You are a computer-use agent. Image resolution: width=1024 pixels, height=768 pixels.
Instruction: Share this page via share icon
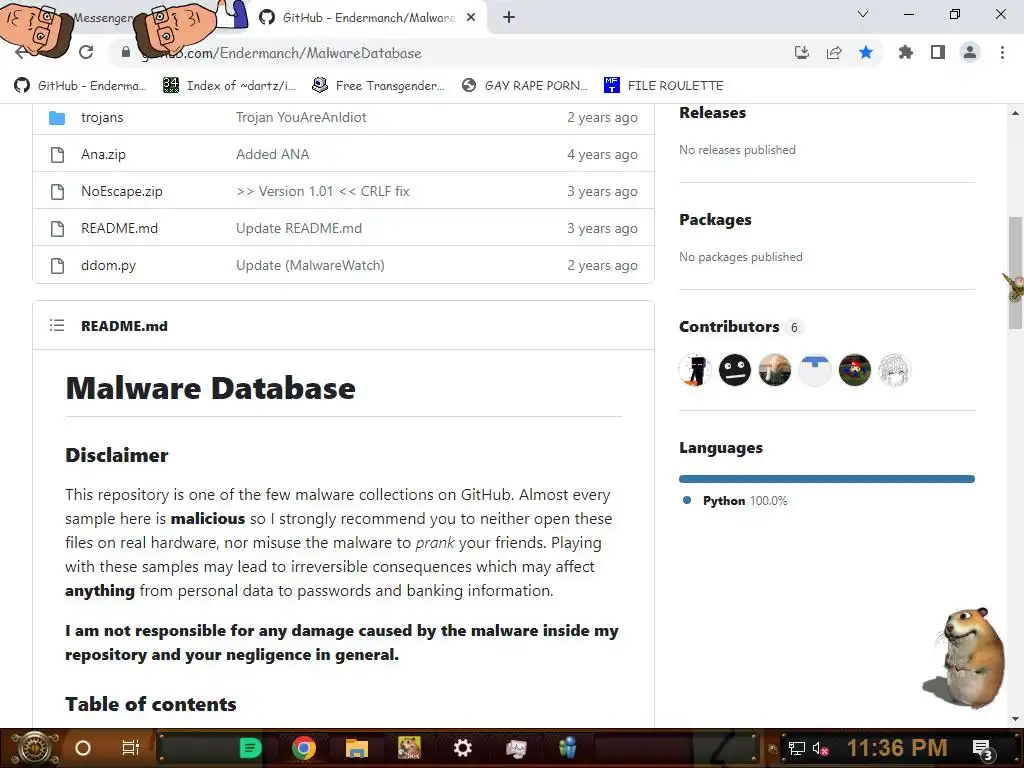(834, 52)
